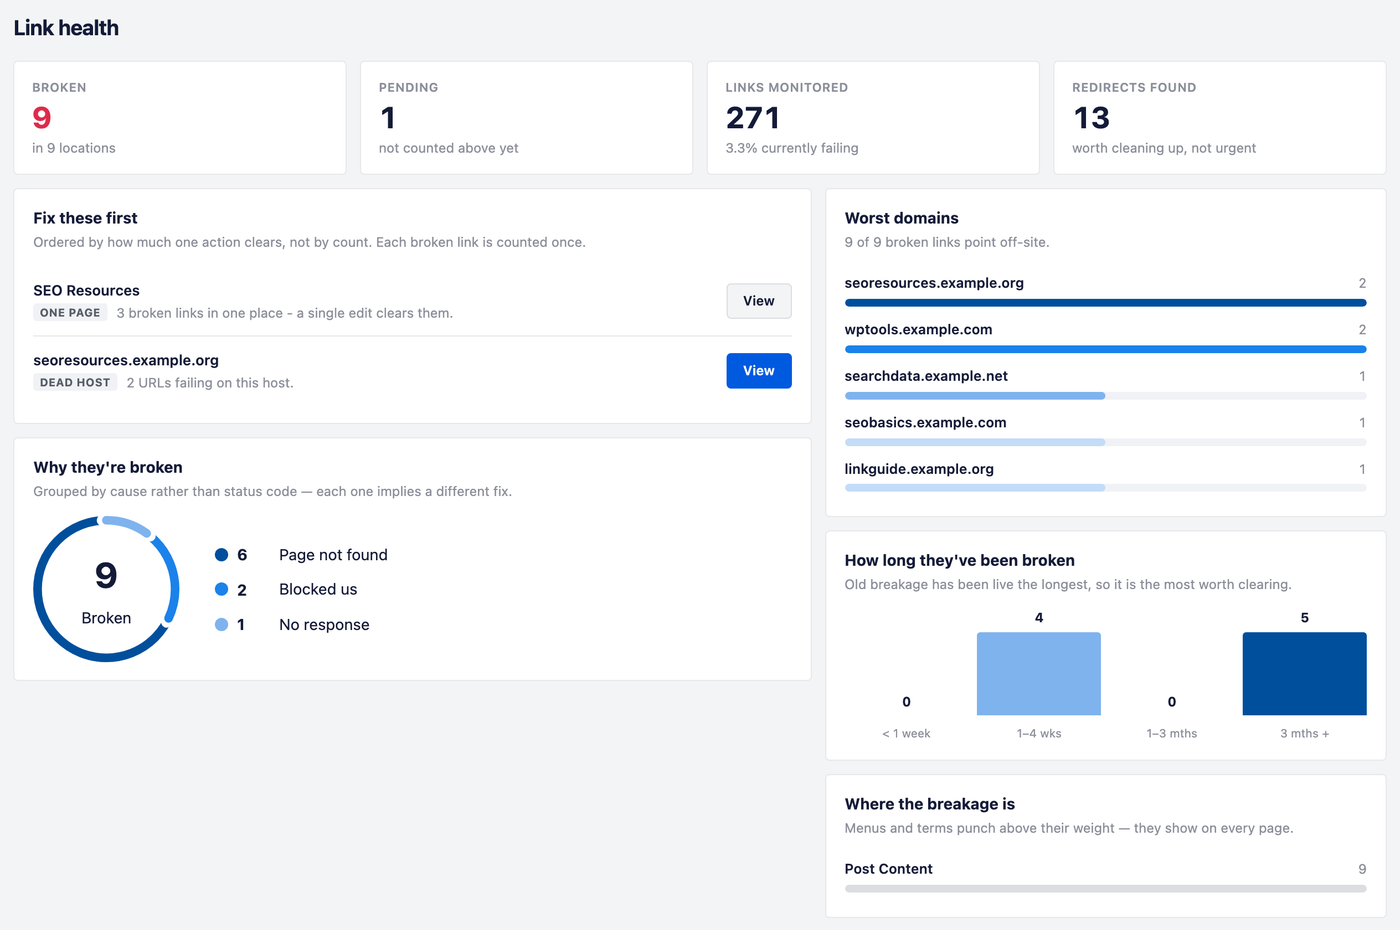Click the searchdata.example.net progress bar
Image resolution: width=1400 pixels, height=930 pixels.
point(1105,396)
